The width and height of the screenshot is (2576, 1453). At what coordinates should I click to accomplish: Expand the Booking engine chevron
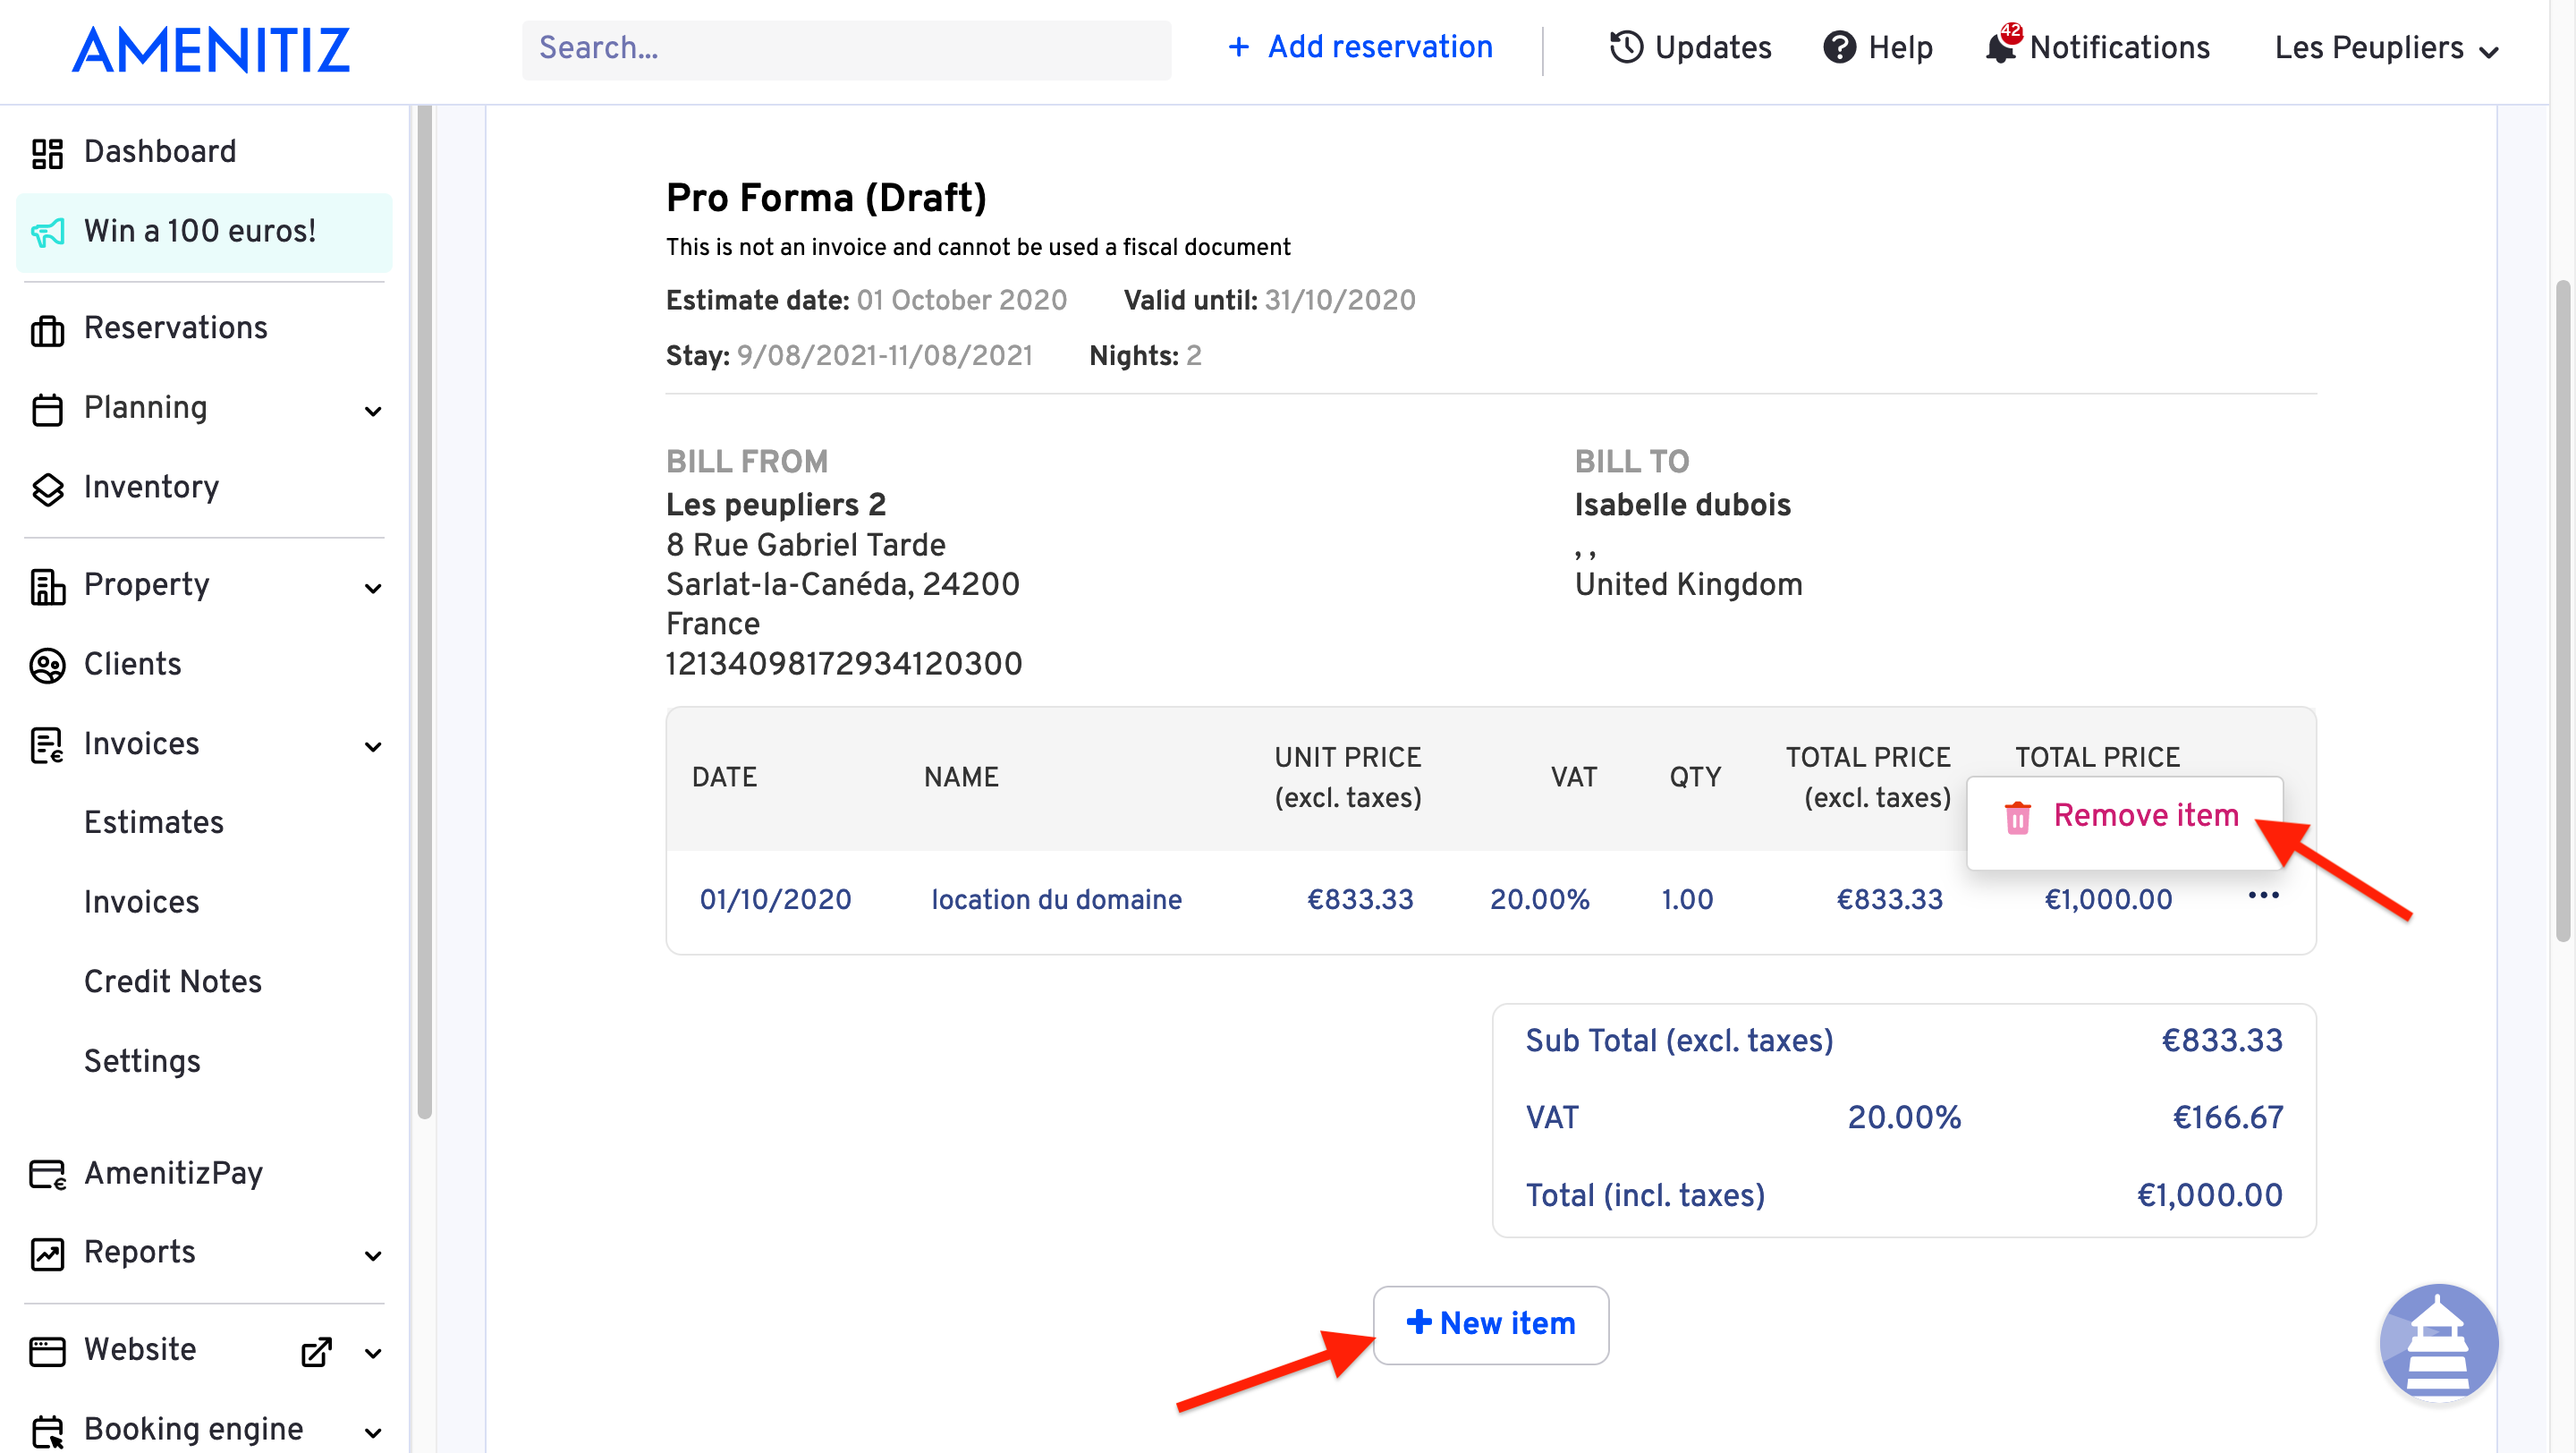point(373,1433)
